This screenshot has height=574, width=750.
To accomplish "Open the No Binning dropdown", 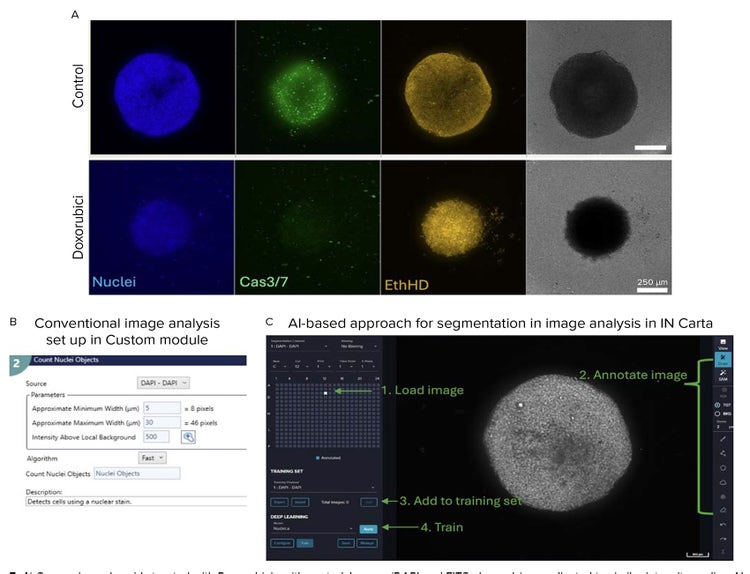I will pyautogui.click(x=359, y=346).
